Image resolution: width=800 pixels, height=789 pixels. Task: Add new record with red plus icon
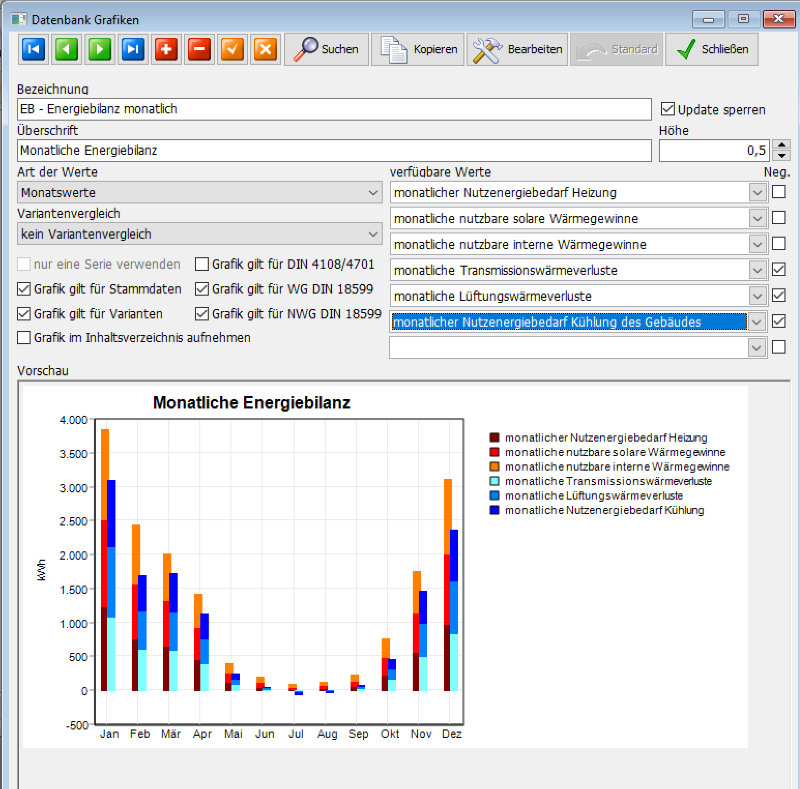point(166,49)
